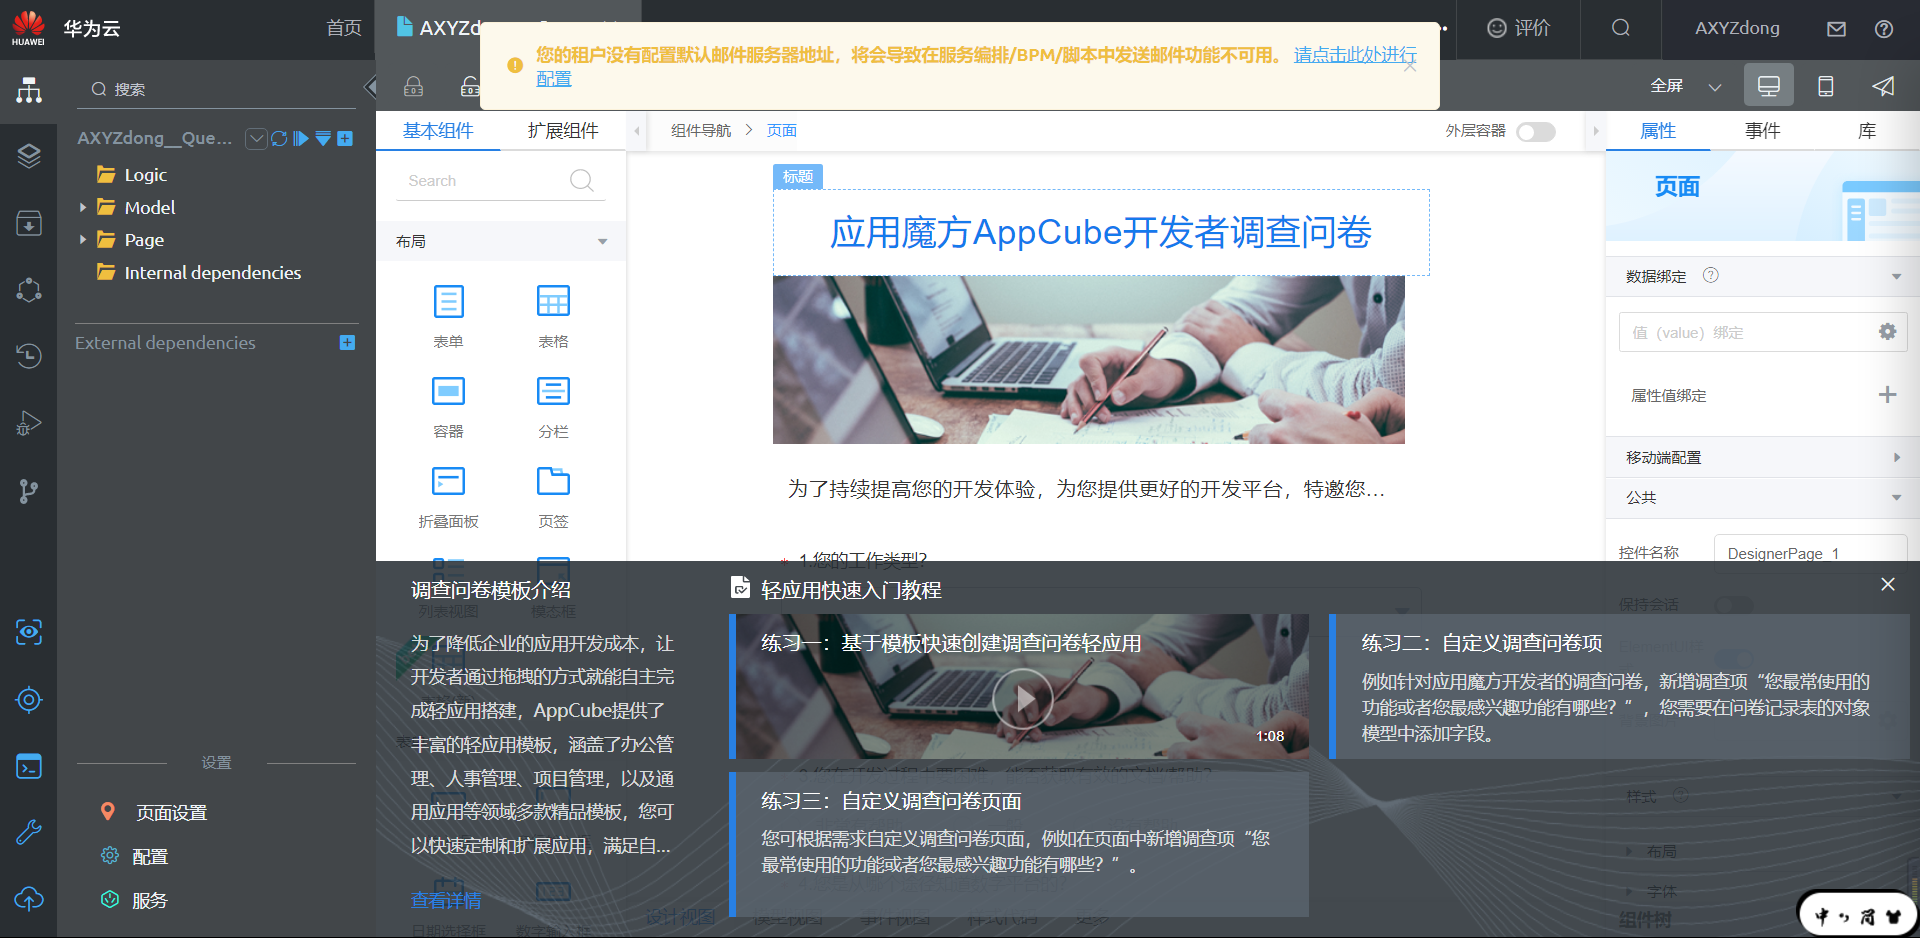This screenshot has width=1920, height=938.
Task: Switch to the 属性 tab
Action: [1658, 131]
